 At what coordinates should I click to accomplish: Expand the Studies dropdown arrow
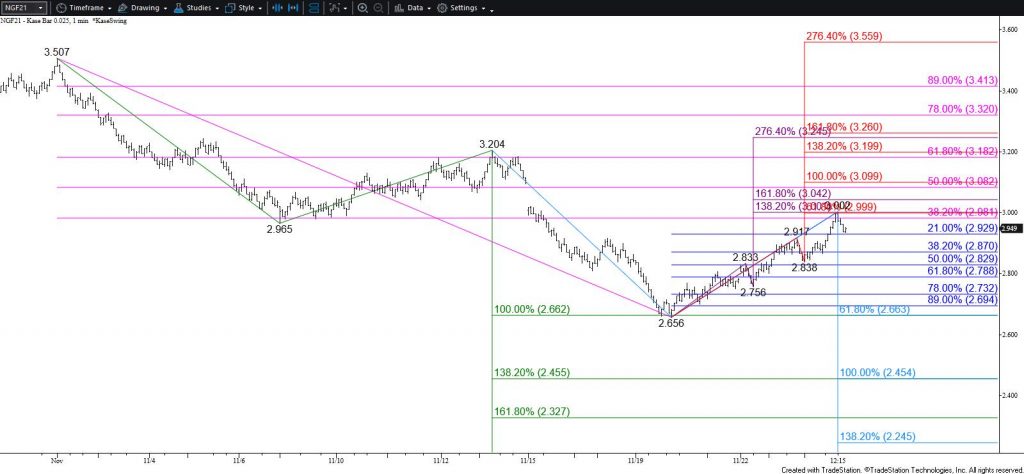coord(217,8)
